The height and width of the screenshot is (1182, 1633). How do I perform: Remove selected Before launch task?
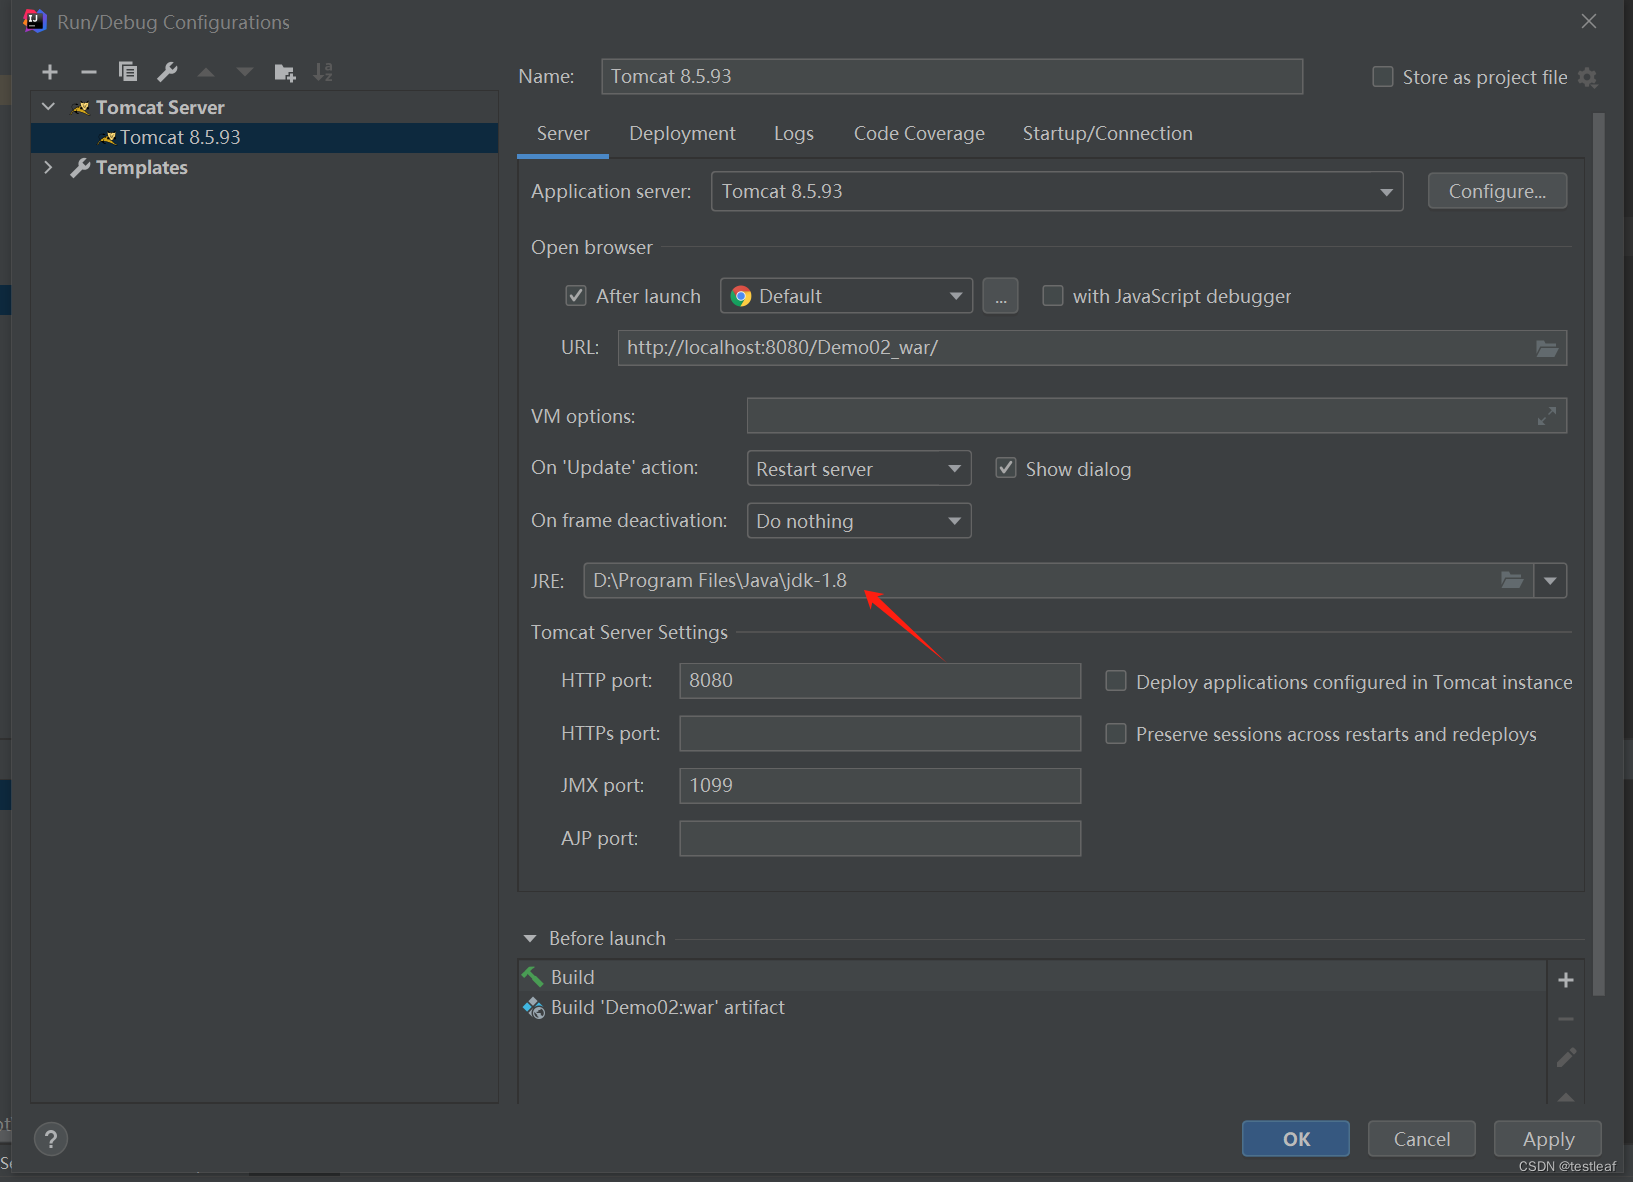(1566, 1019)
